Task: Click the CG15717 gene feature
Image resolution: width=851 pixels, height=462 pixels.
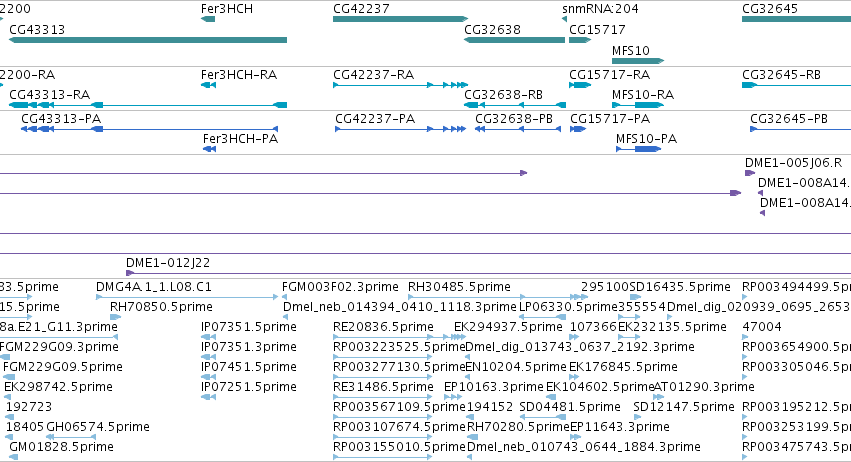Action: tap(580, 40)
